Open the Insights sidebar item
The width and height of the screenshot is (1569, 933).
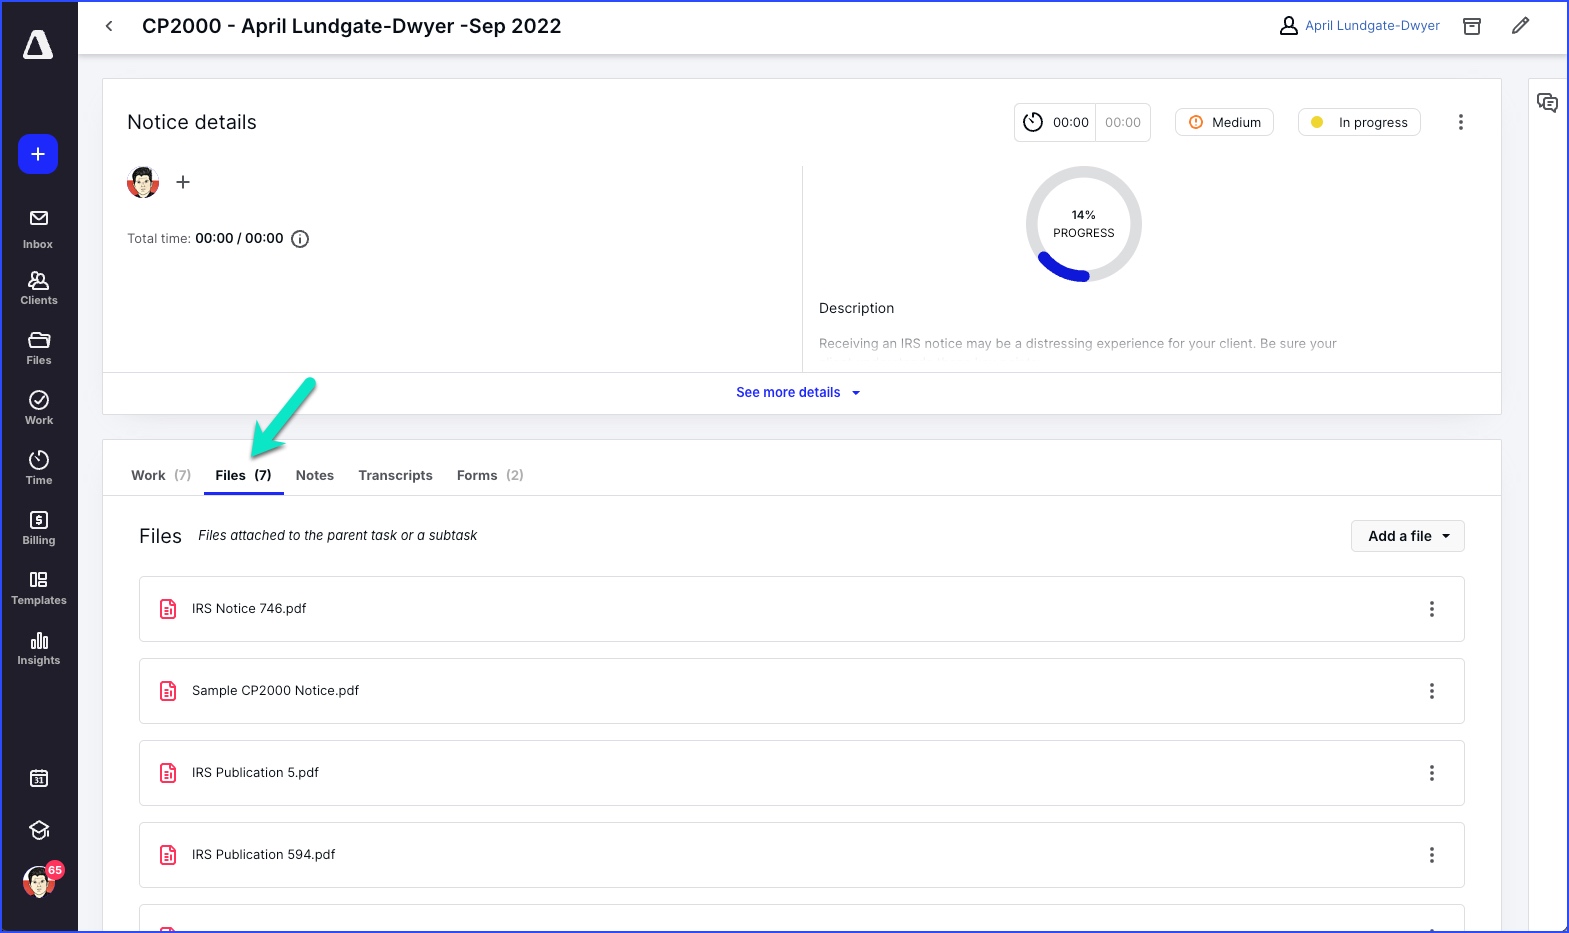coord(38,648)
